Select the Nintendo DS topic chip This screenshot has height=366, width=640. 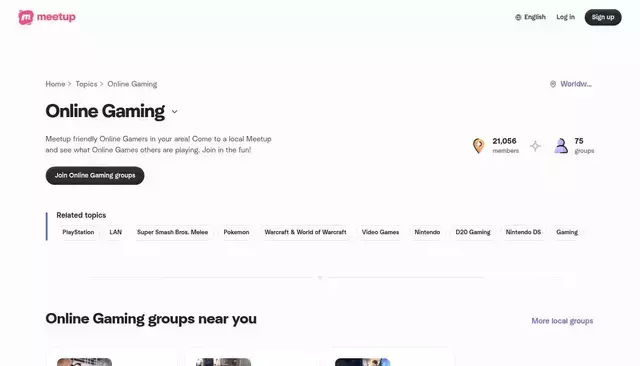click(x=523, y=232)
